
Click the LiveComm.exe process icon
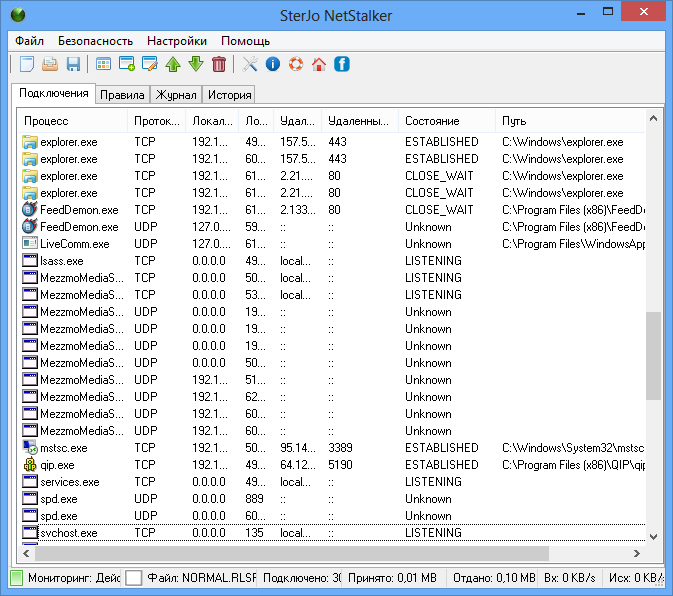(x=30, y=243)
